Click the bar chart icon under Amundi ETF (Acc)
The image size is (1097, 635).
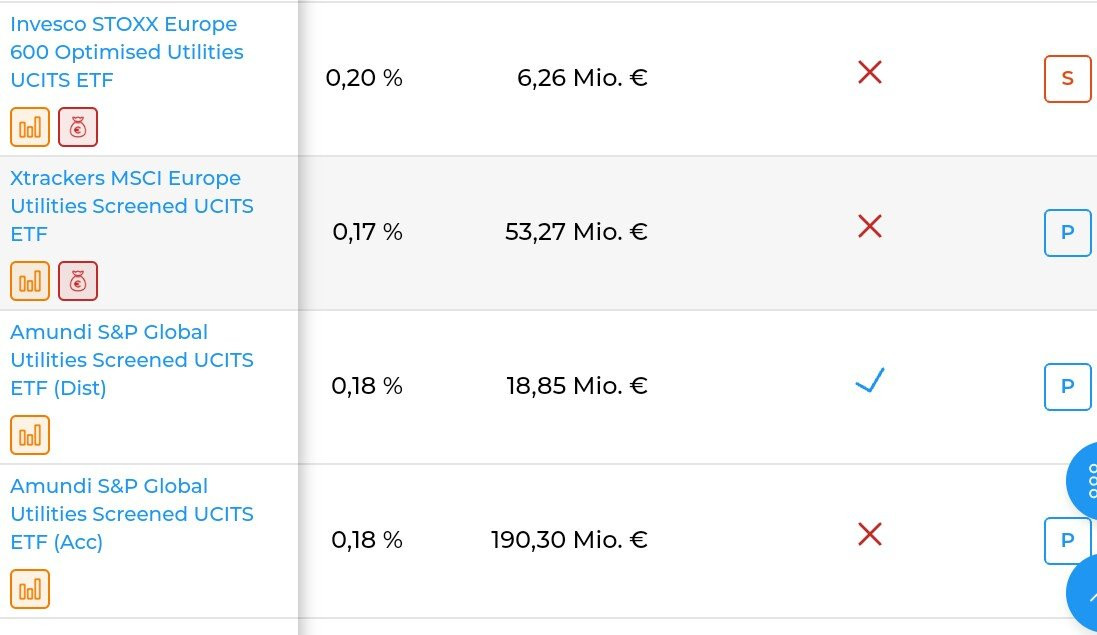point(30,589)
